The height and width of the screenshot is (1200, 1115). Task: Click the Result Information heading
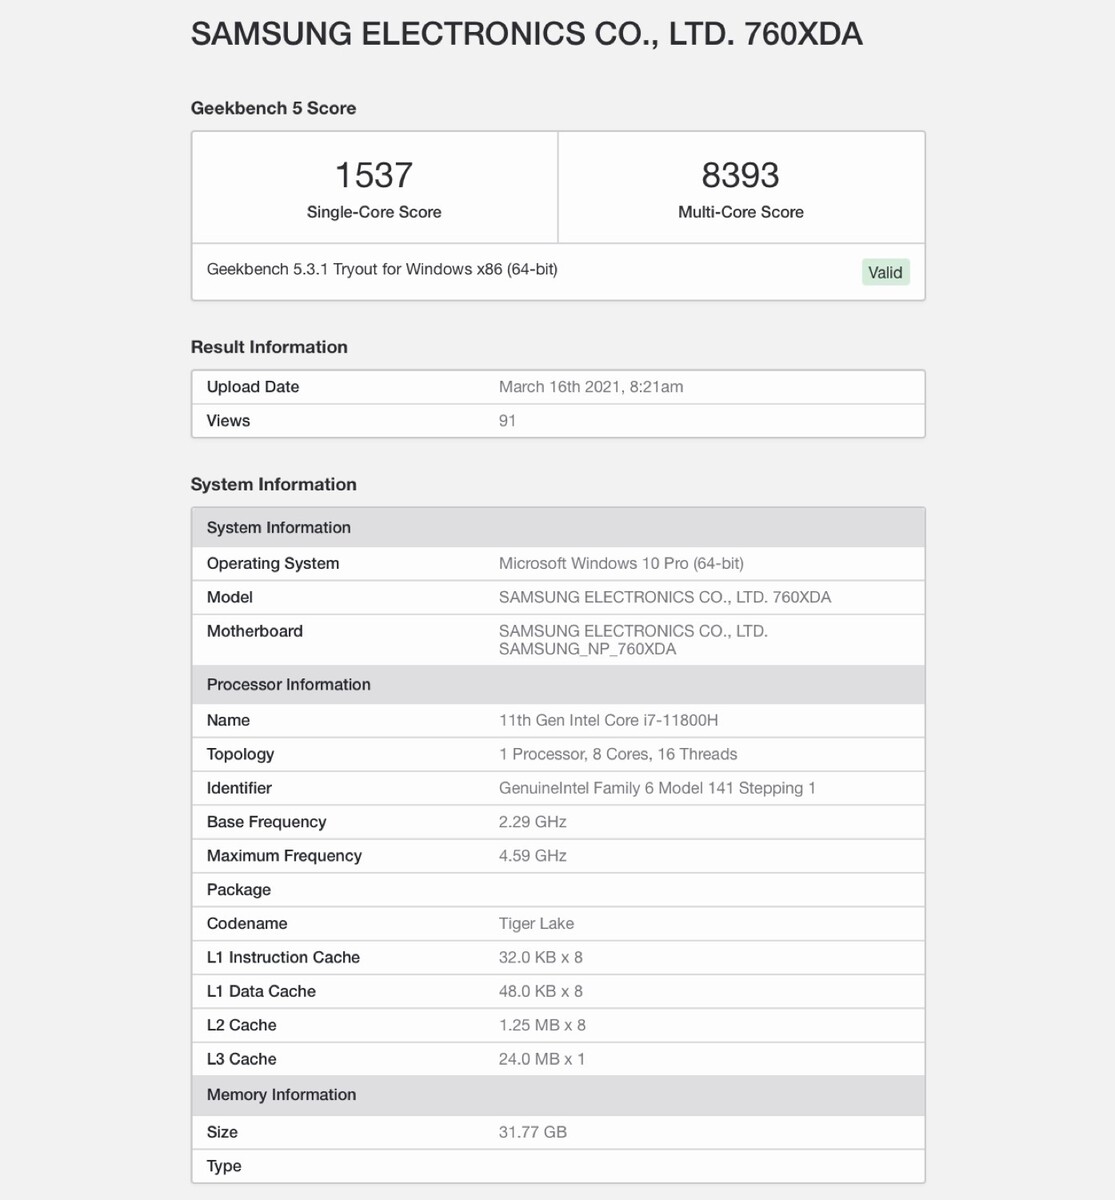click(269, 347)
